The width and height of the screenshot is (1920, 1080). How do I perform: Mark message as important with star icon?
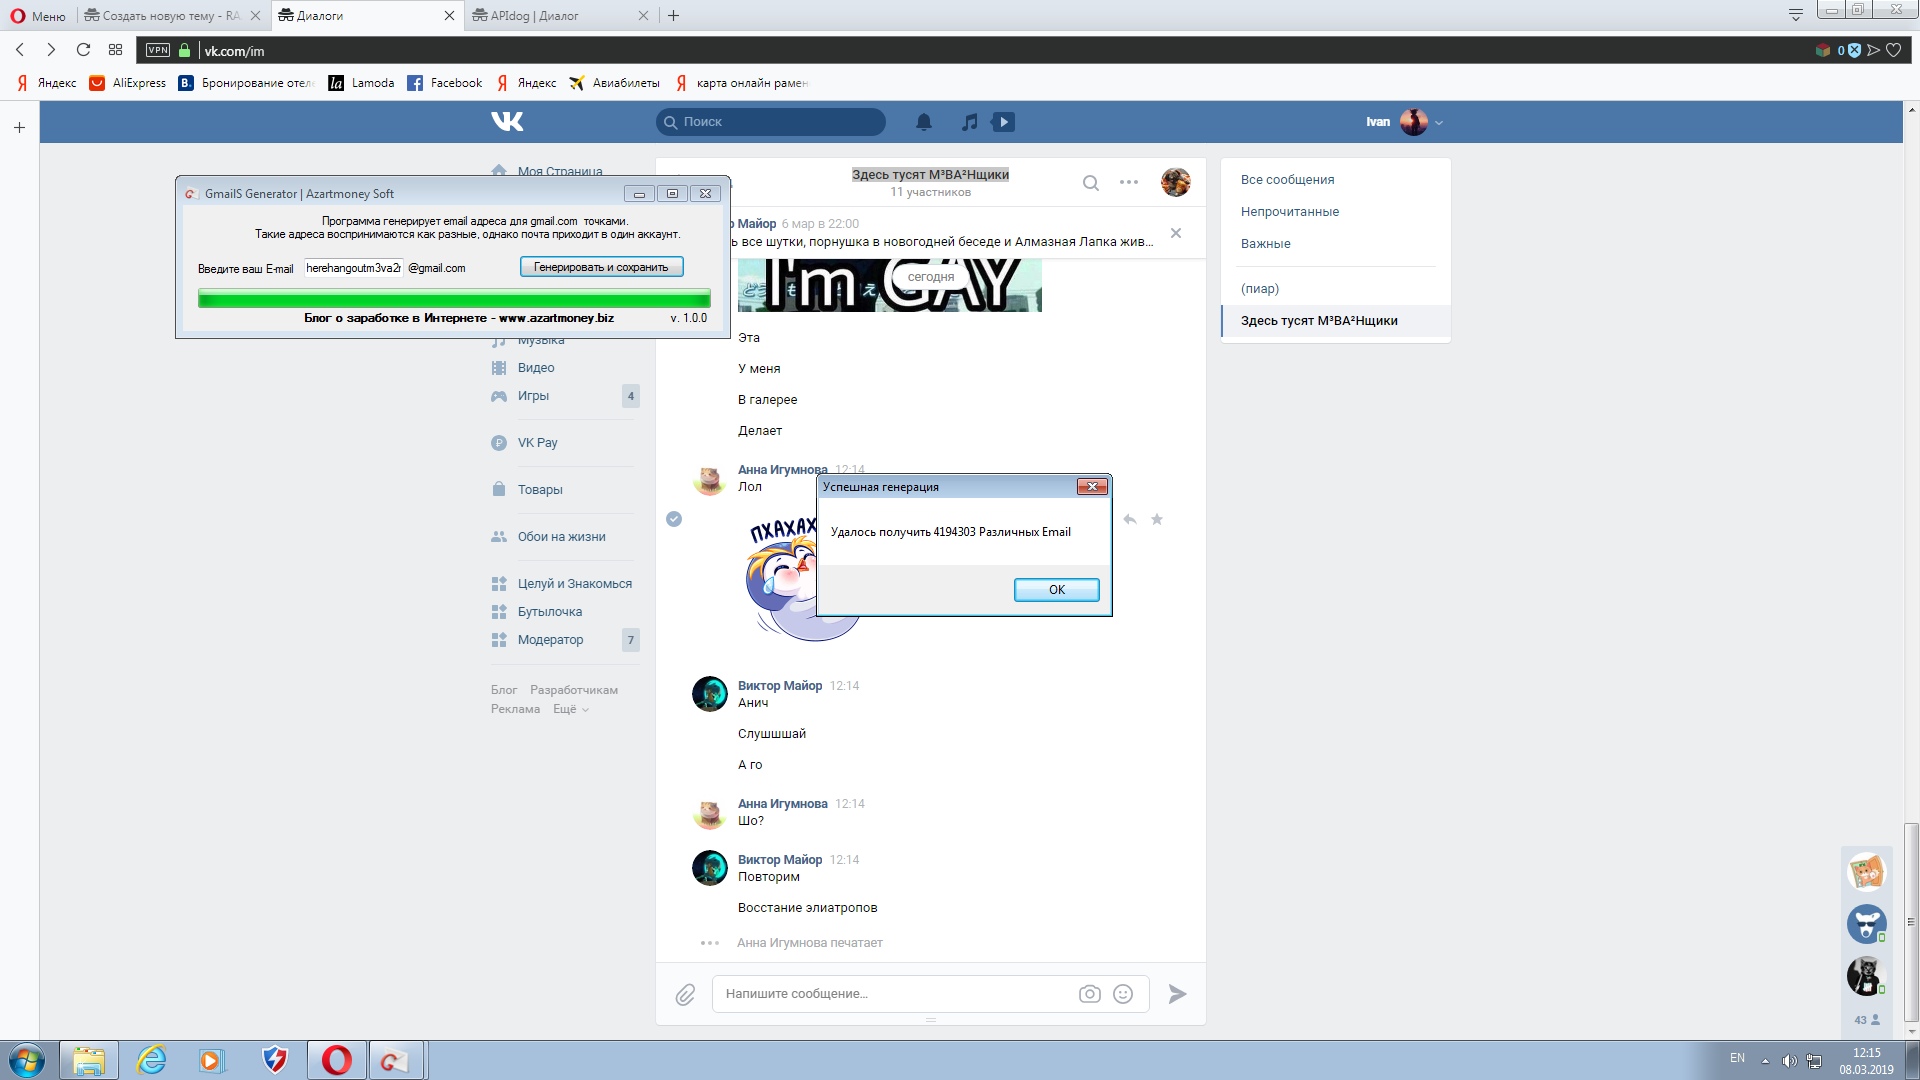[x=1157, y=519]
